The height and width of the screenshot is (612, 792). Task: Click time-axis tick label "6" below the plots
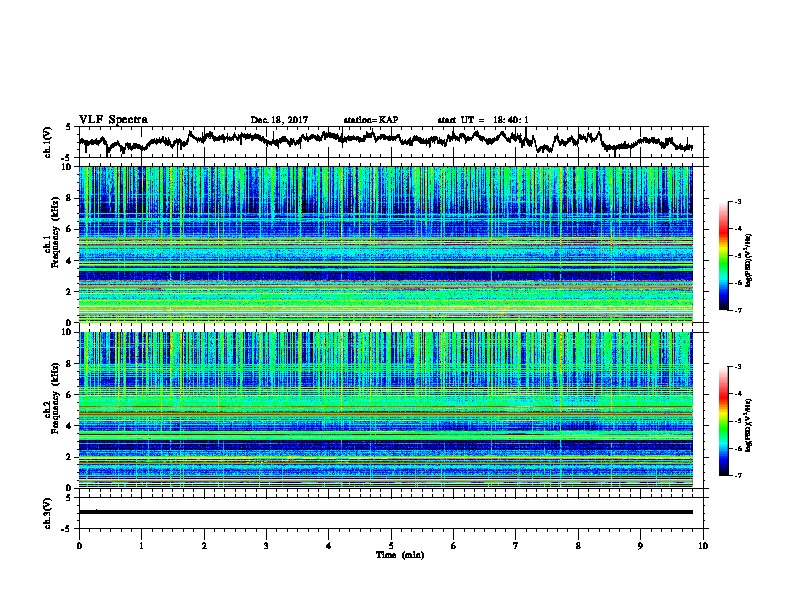pos(454,546)
